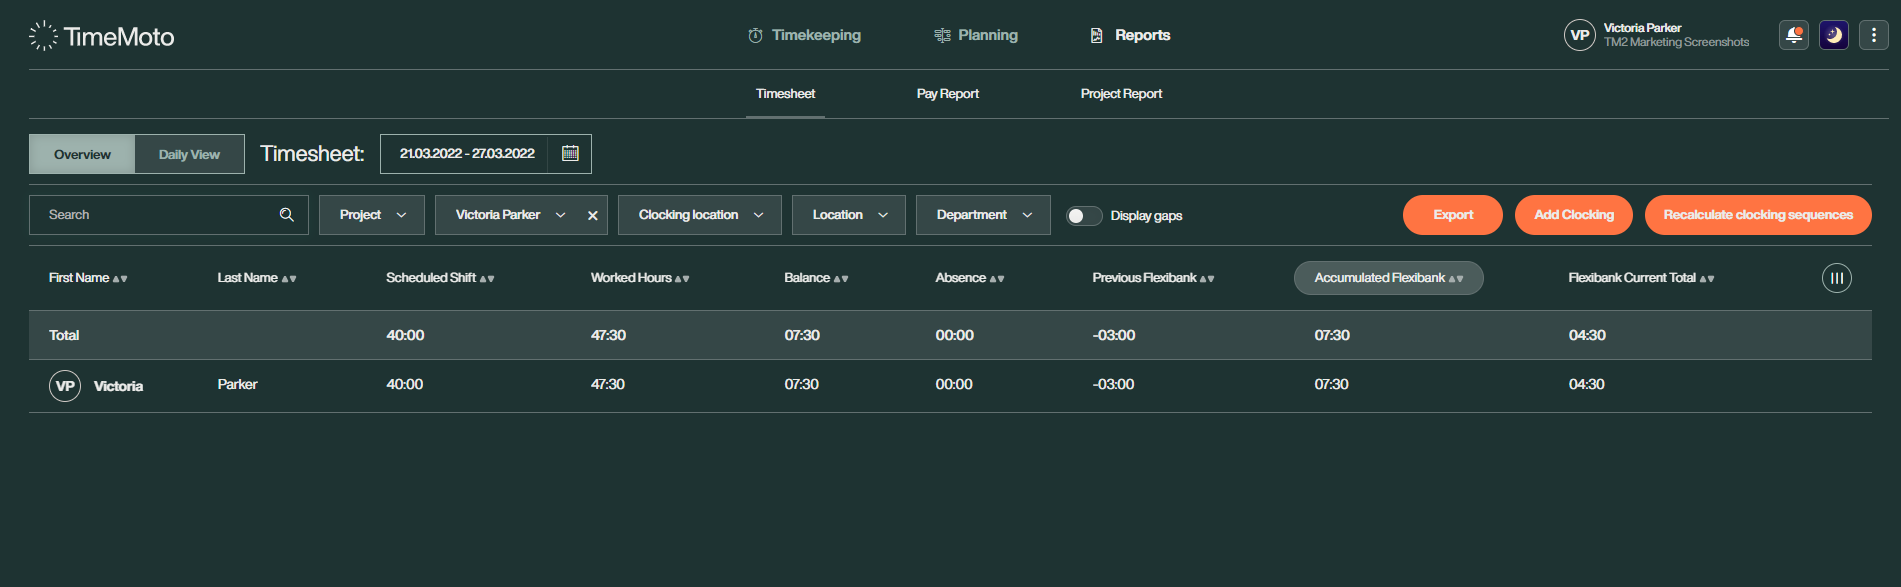Click Victoria's Flexibank Current Total 04:30
Screen dimensions: 1901x587
1587,384
